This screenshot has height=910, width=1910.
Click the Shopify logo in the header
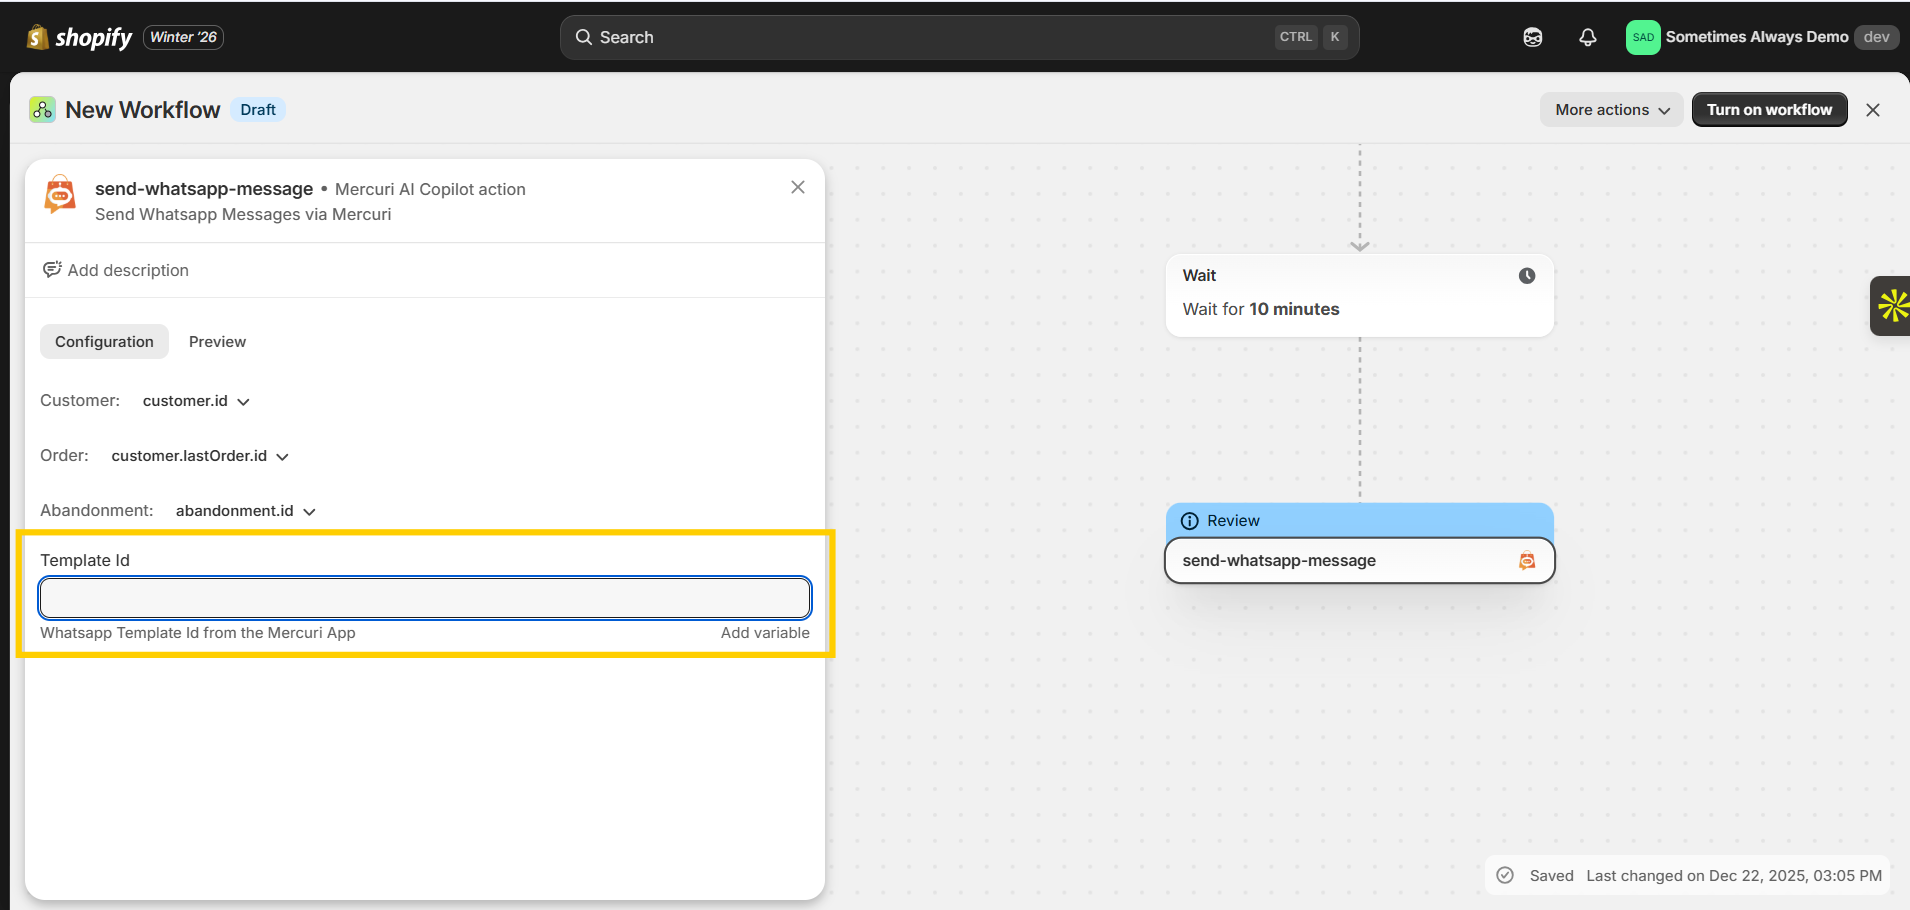(80, 37)
